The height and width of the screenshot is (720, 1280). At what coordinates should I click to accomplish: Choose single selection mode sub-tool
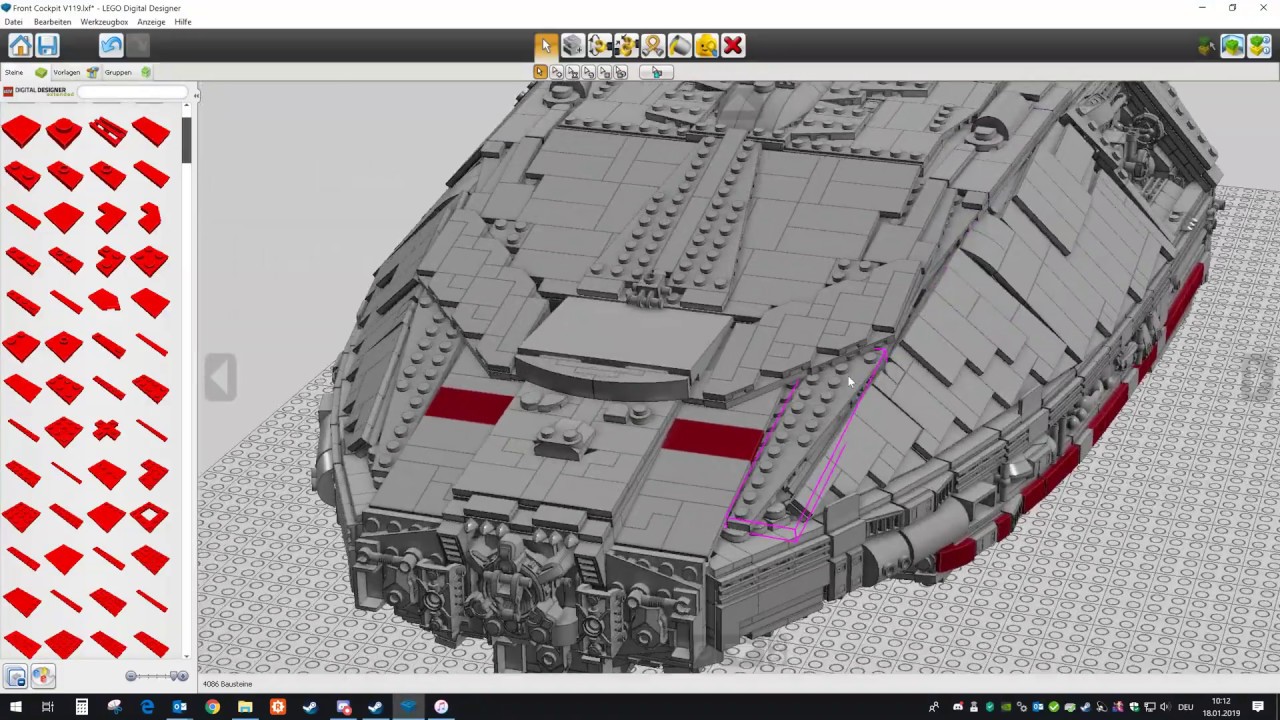[x=541, y=72]
